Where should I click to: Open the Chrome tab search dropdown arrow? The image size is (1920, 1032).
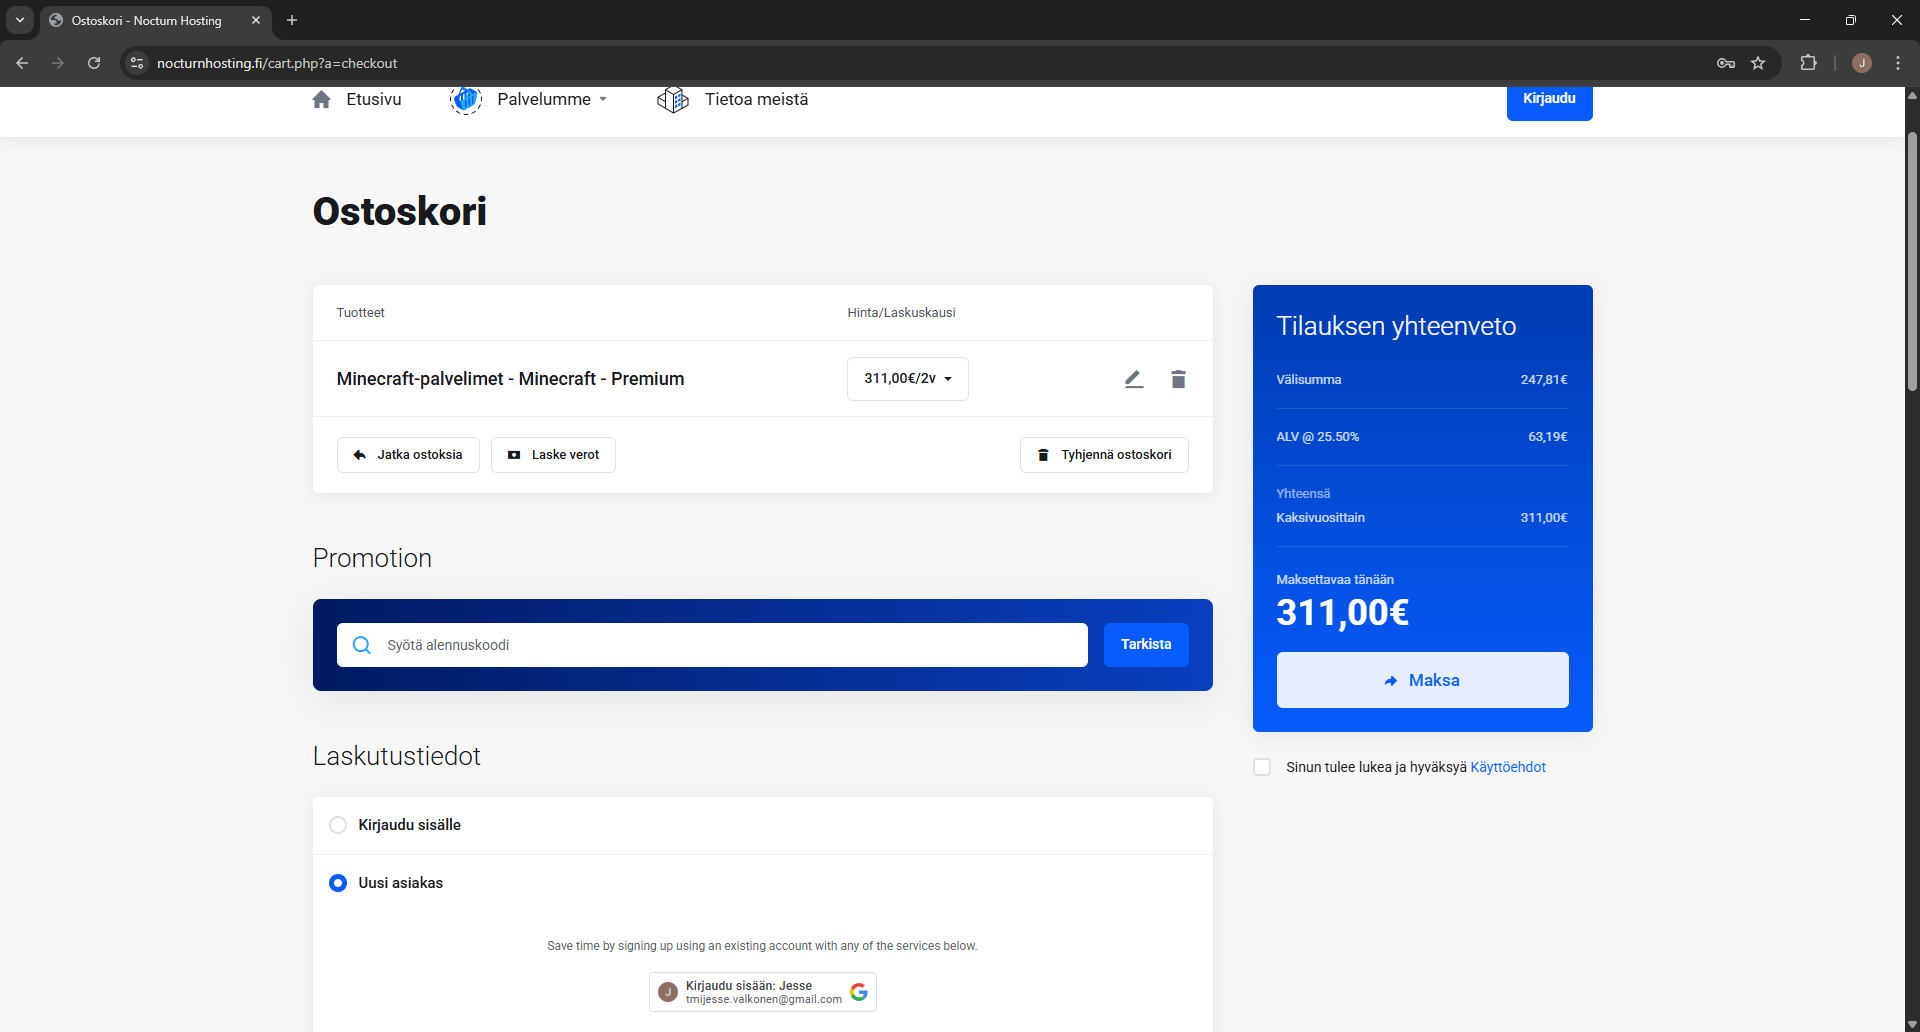(x=20, y=20)
